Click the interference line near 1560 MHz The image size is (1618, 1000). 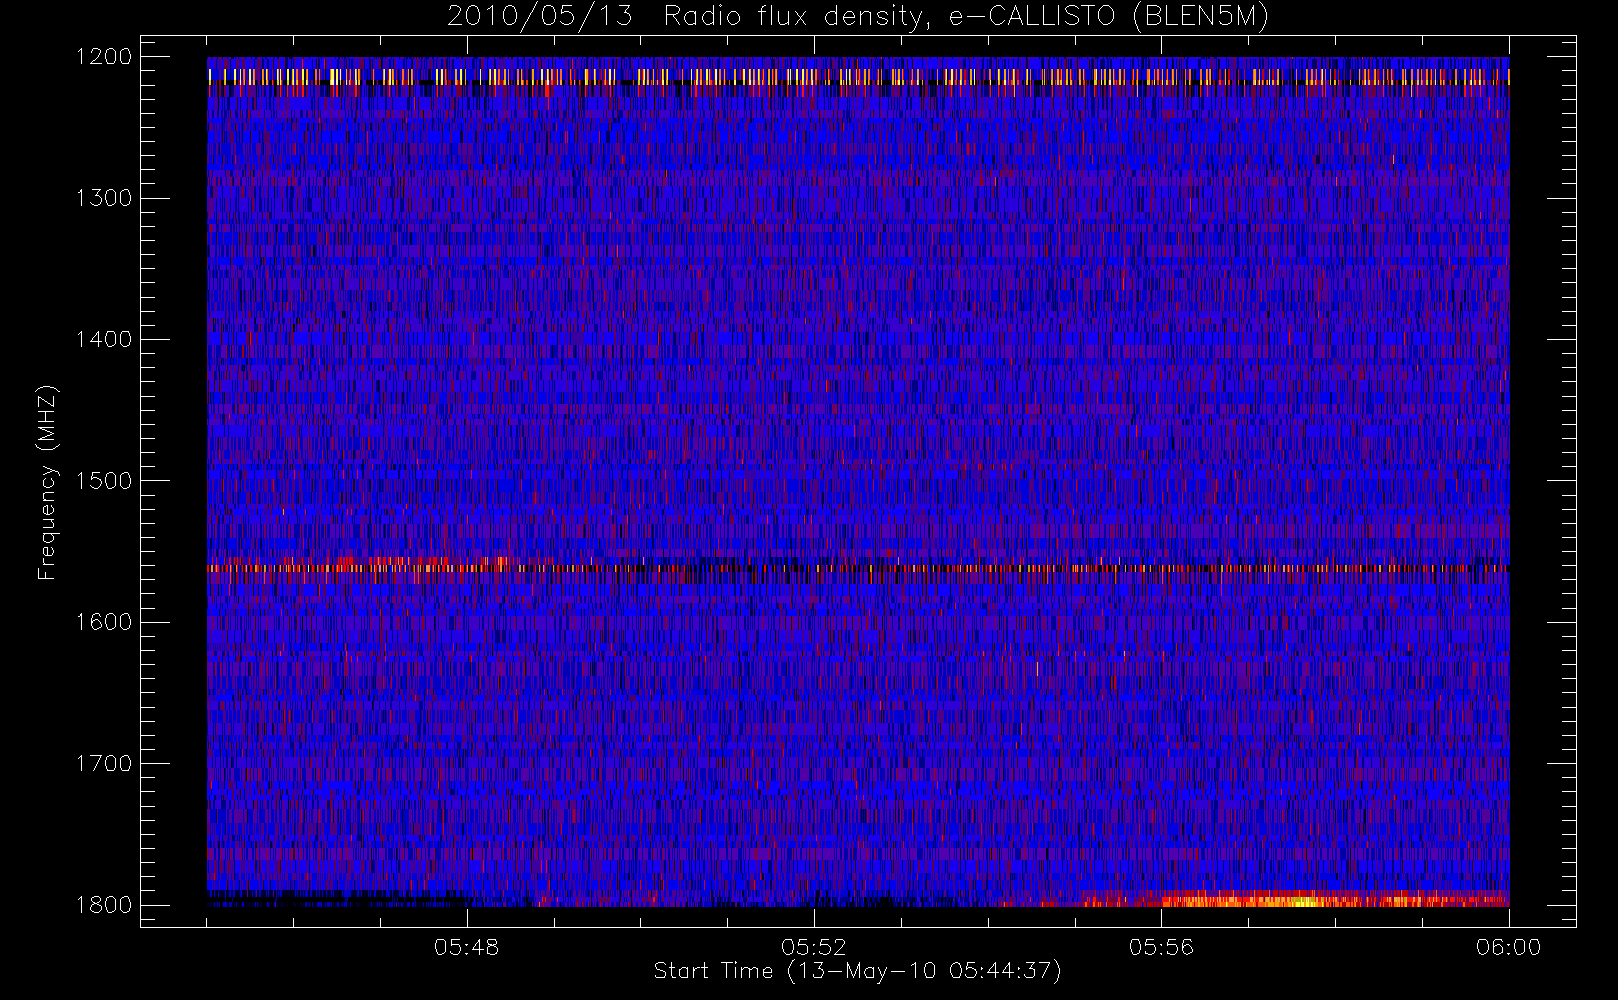coord(858,567)
